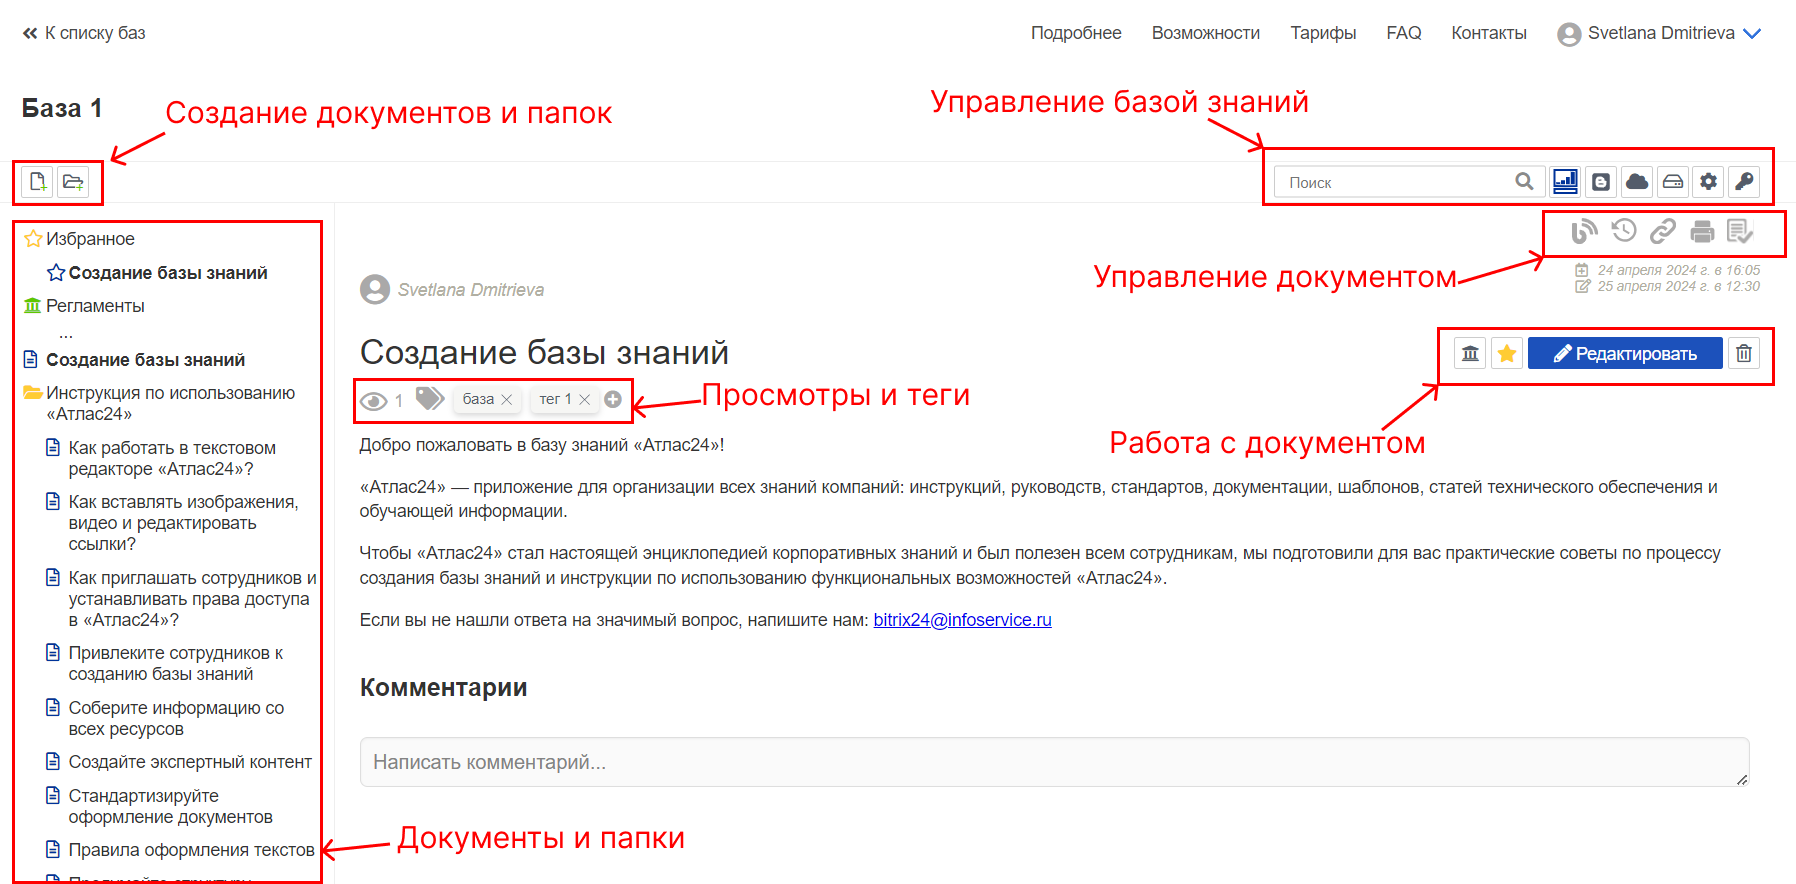Screen dimensions: 1796x884
Task: Print the document via the printer icon
Action: point(1702,232)
